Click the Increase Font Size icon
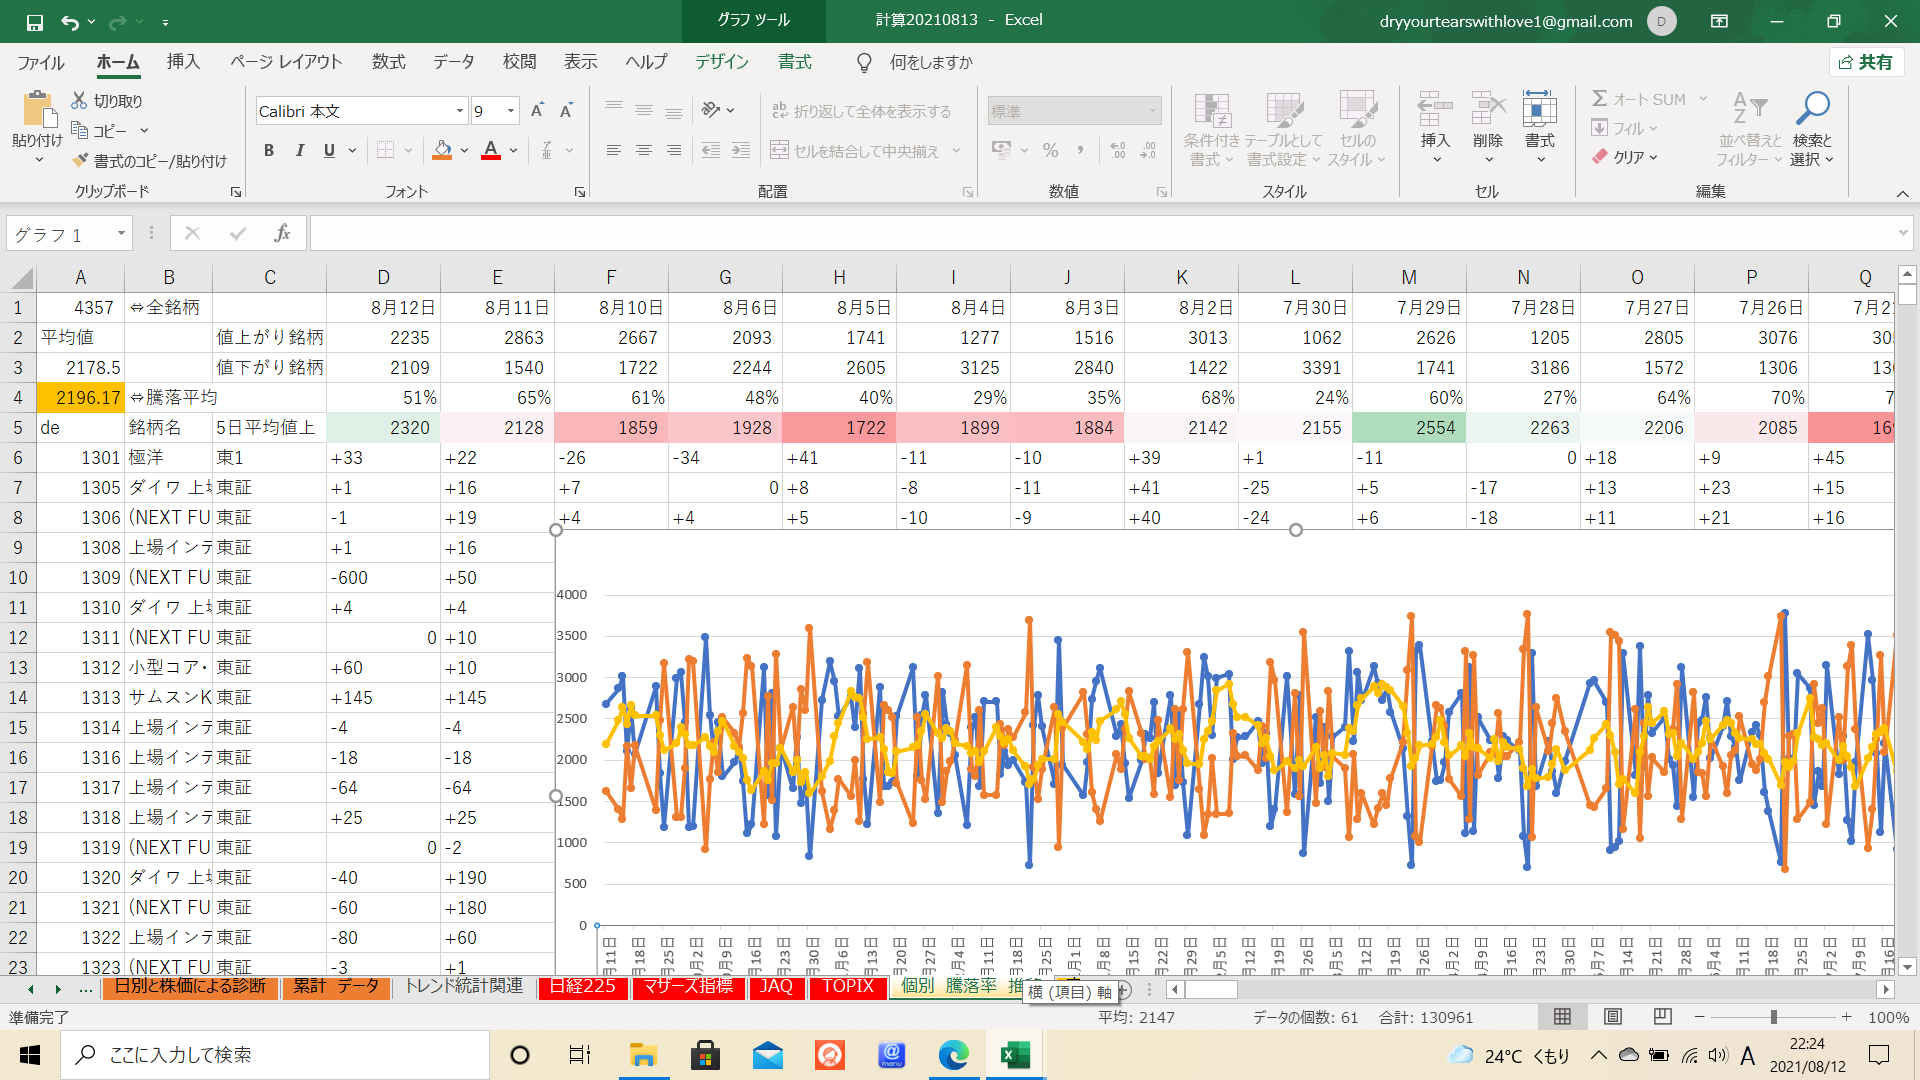Image resolution: width=1920 pixels, height=1080 pixels. [x=537, y=111]
